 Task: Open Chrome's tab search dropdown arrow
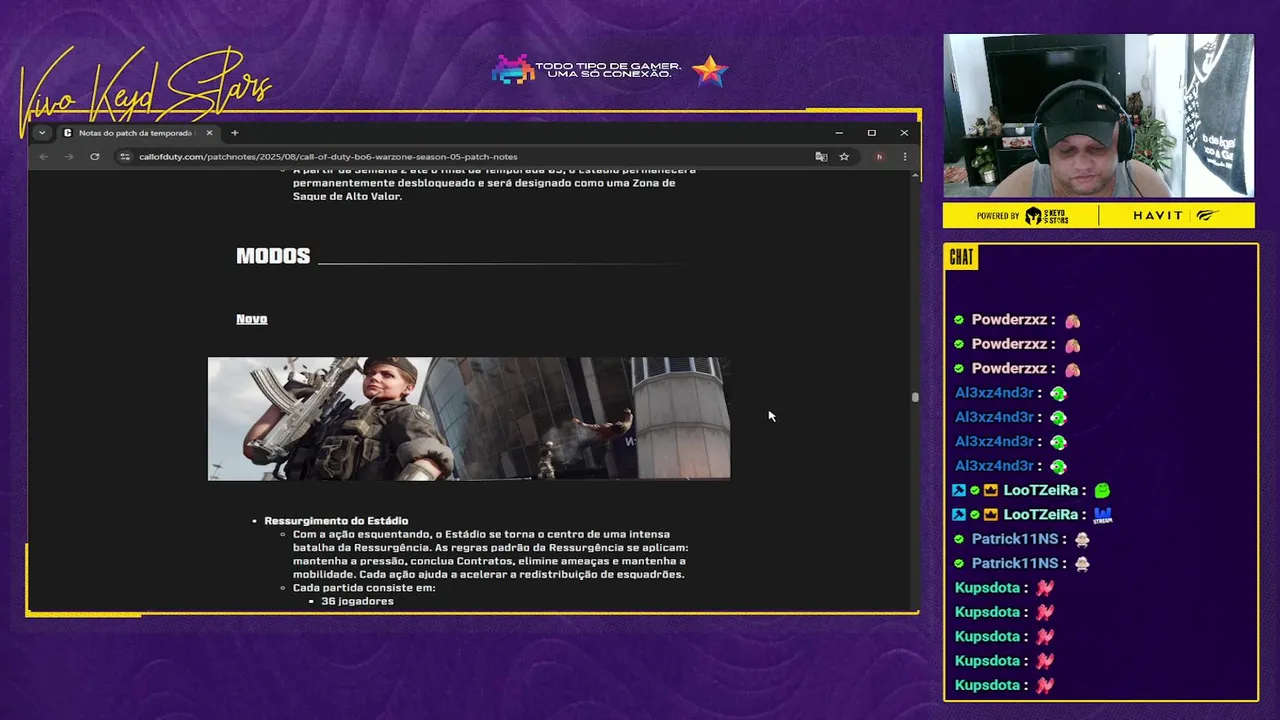(41, 133)
